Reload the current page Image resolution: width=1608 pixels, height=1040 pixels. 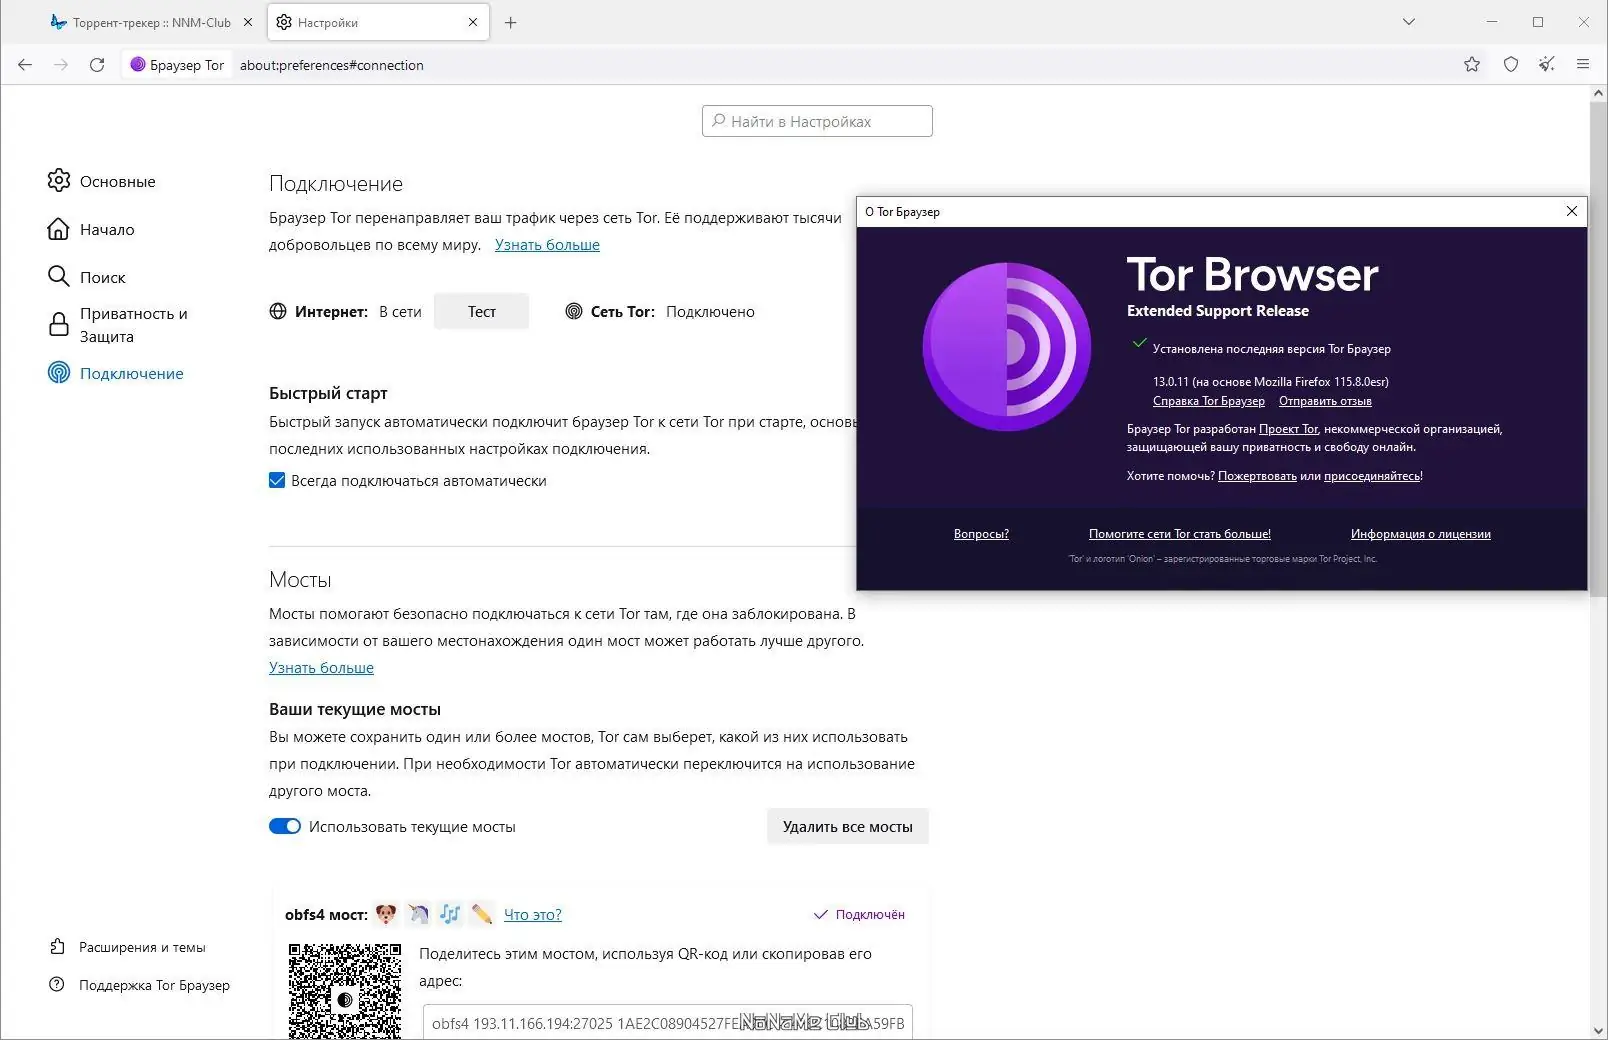(97, 65)
